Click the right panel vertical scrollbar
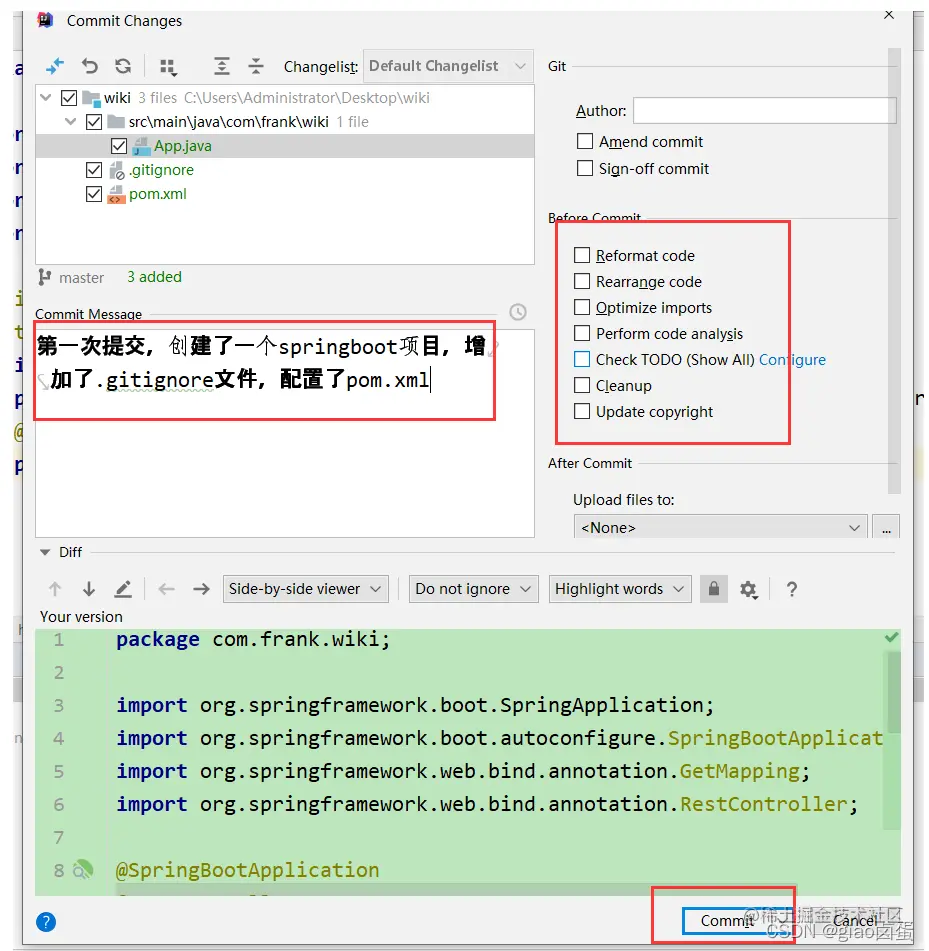The height and width of the screenshot is (951, 929). point(894,271)
